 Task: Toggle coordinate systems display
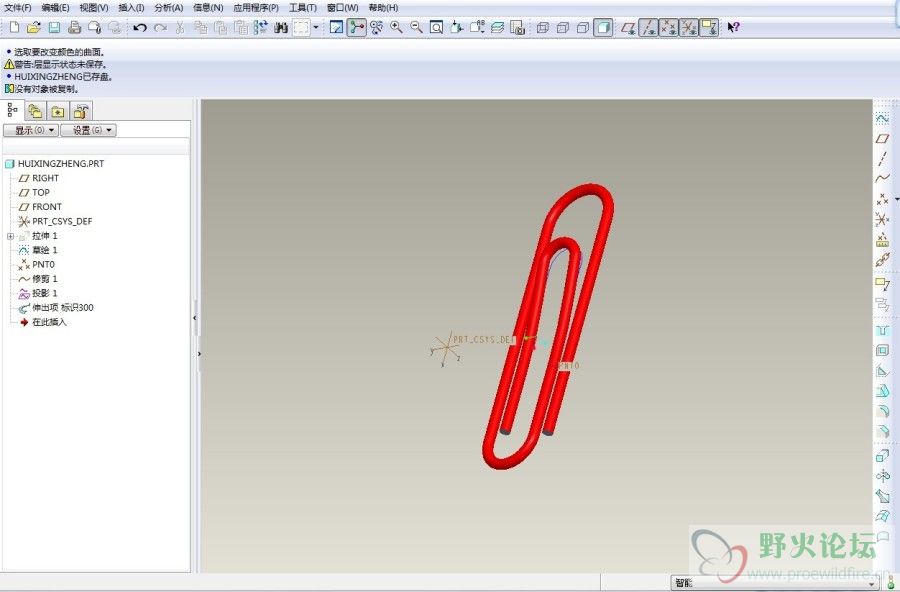click(689, 27)
